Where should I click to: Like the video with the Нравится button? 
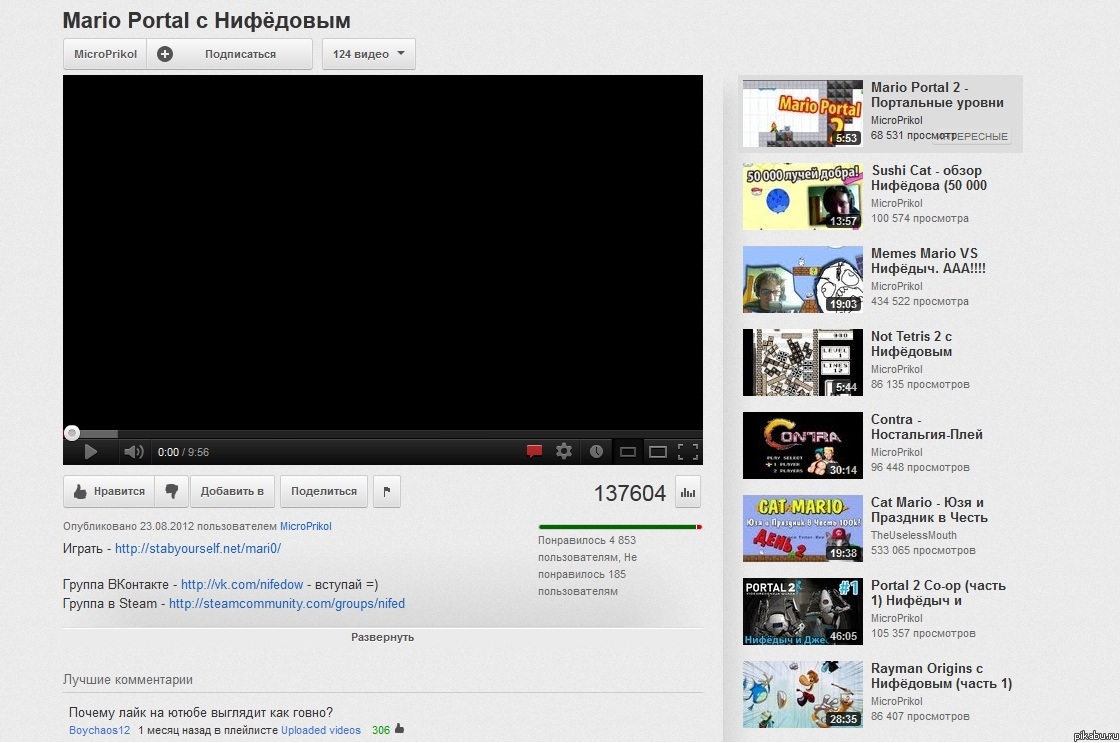point(109,492)
